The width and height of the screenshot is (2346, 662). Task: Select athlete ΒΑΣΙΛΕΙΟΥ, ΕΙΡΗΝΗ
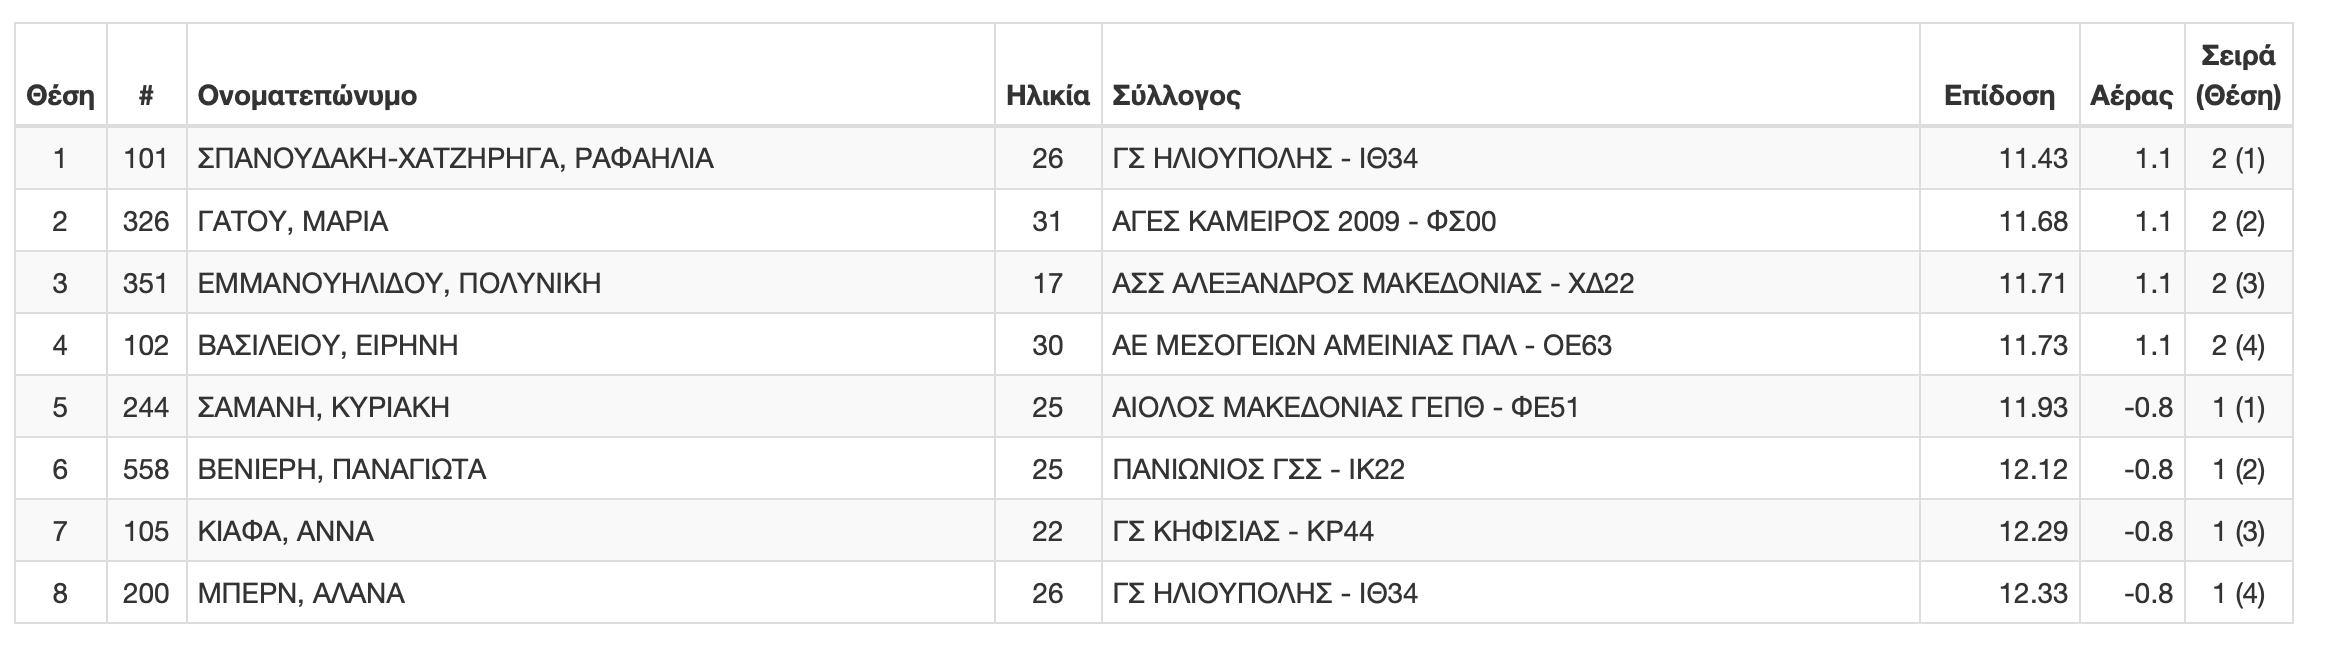click(328, 345)
